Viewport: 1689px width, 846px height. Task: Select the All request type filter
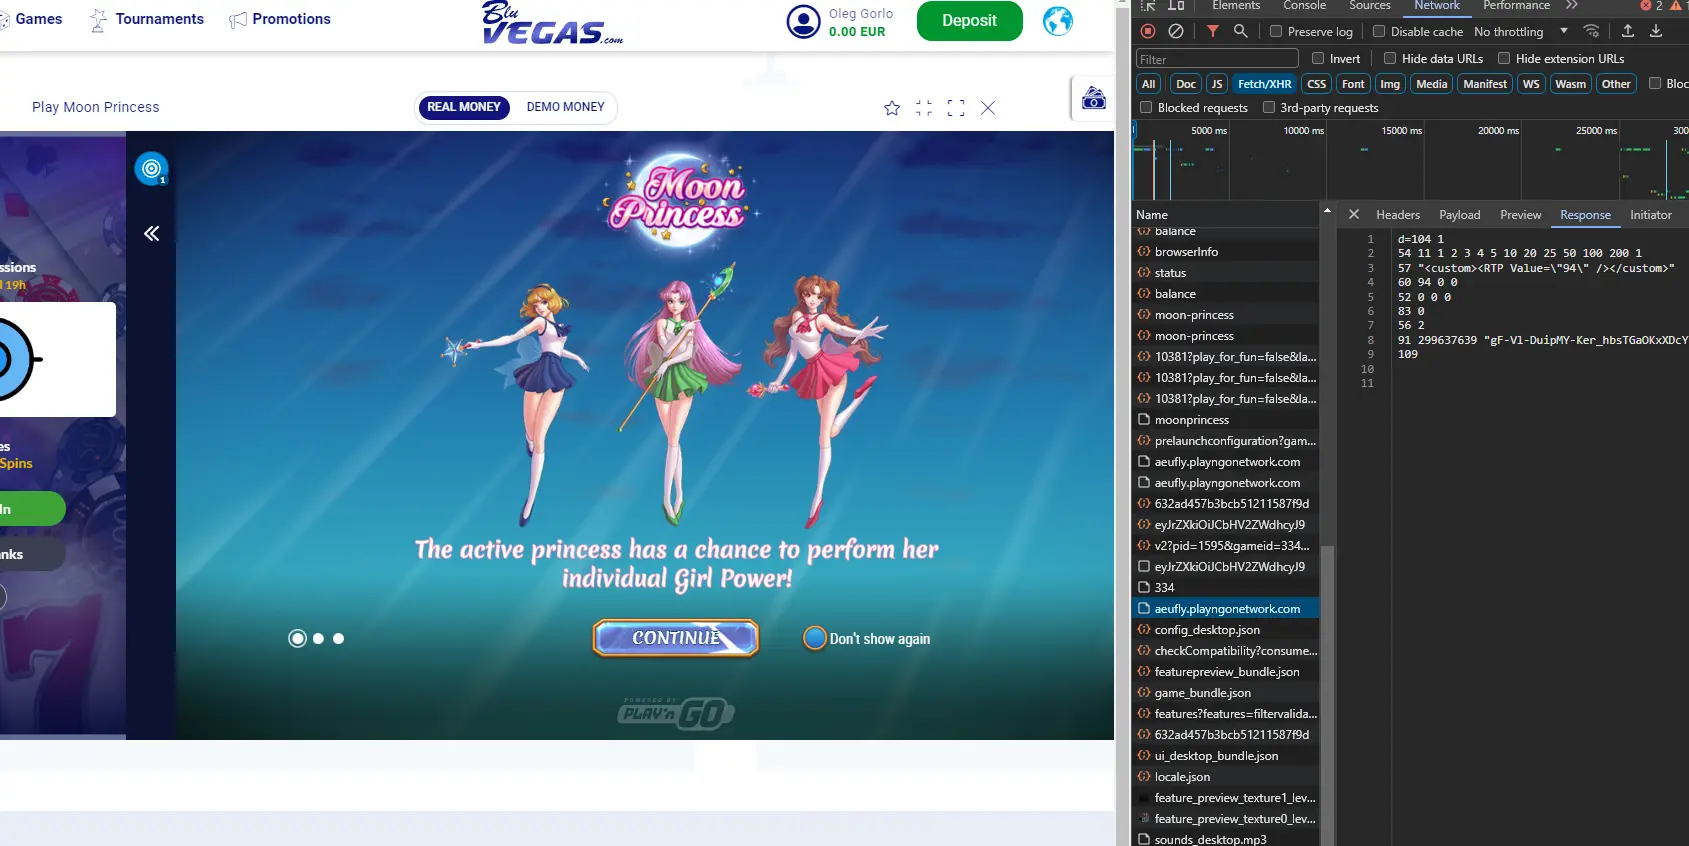click(1149, 84)
